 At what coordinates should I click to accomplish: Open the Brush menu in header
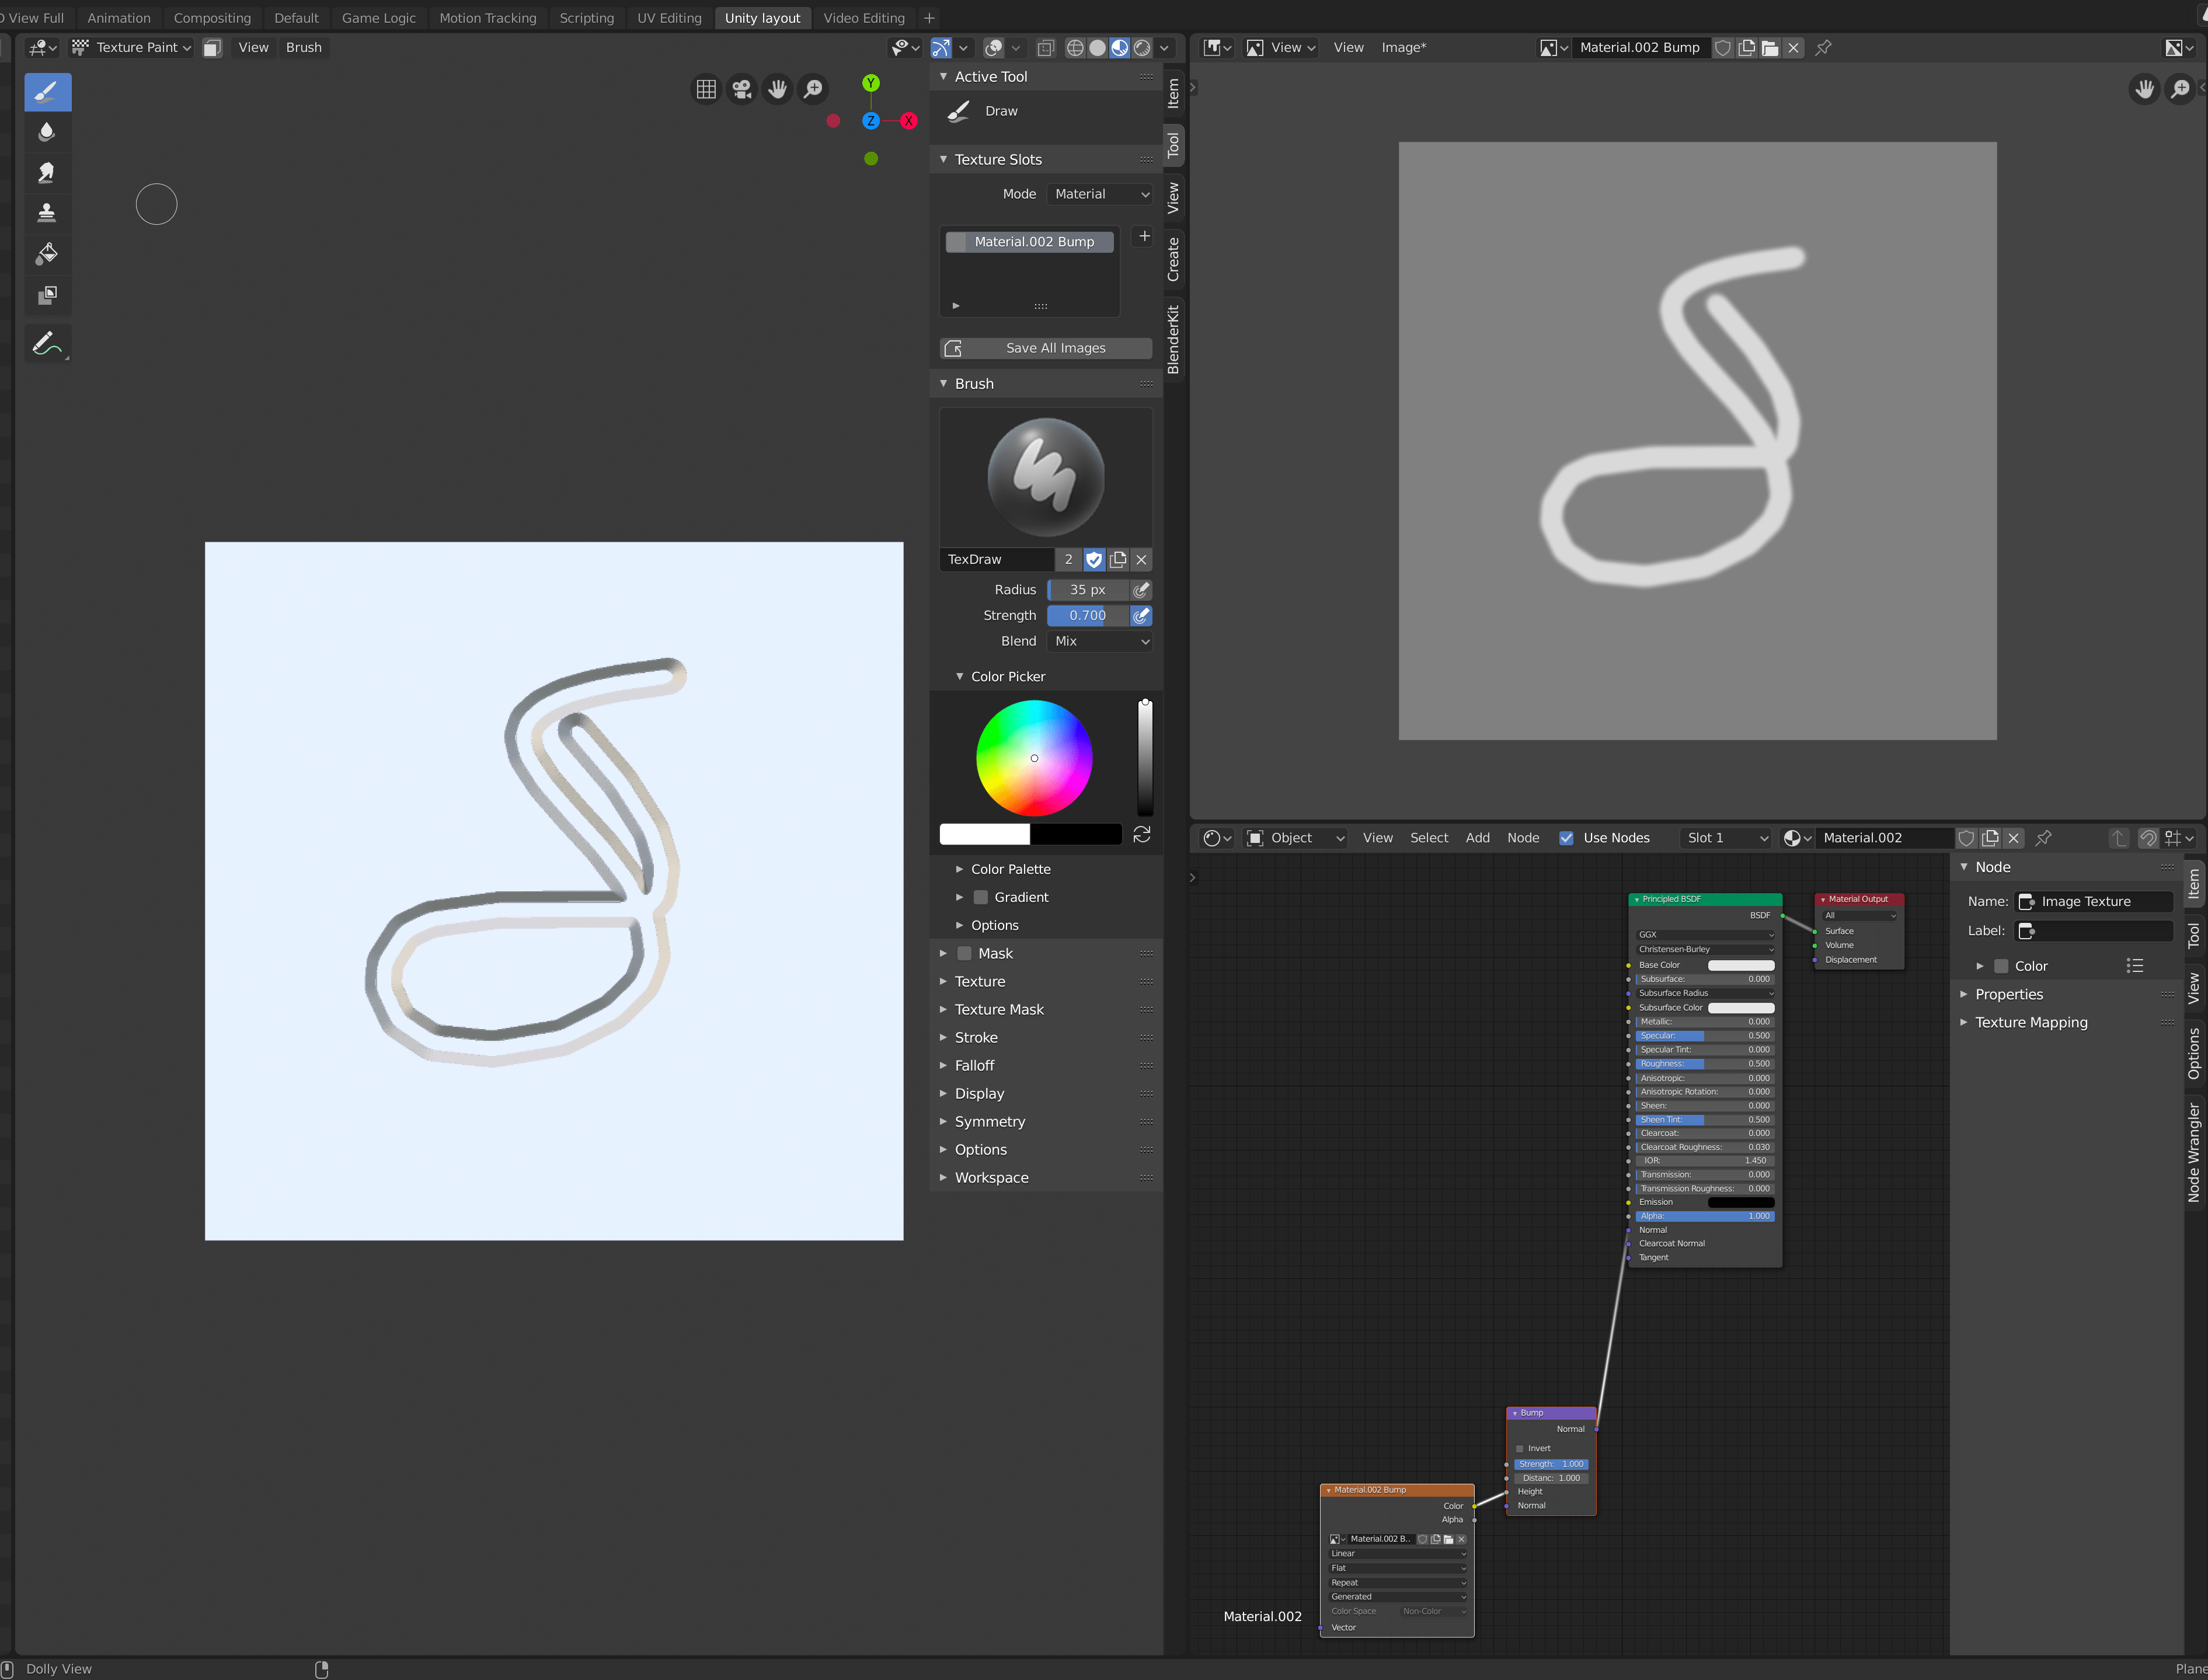[303, 47]
